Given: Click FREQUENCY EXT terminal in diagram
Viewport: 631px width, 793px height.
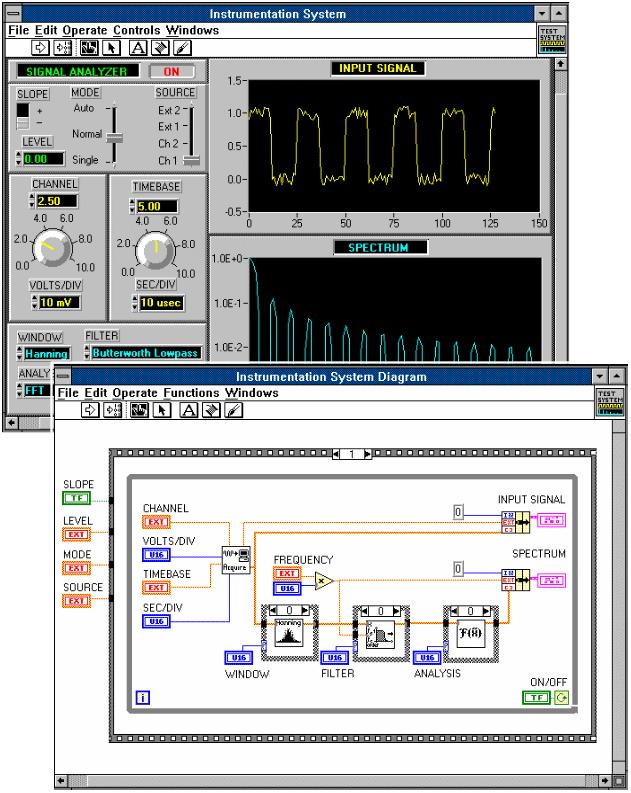Looking at the screenshot, I should 287,574.
